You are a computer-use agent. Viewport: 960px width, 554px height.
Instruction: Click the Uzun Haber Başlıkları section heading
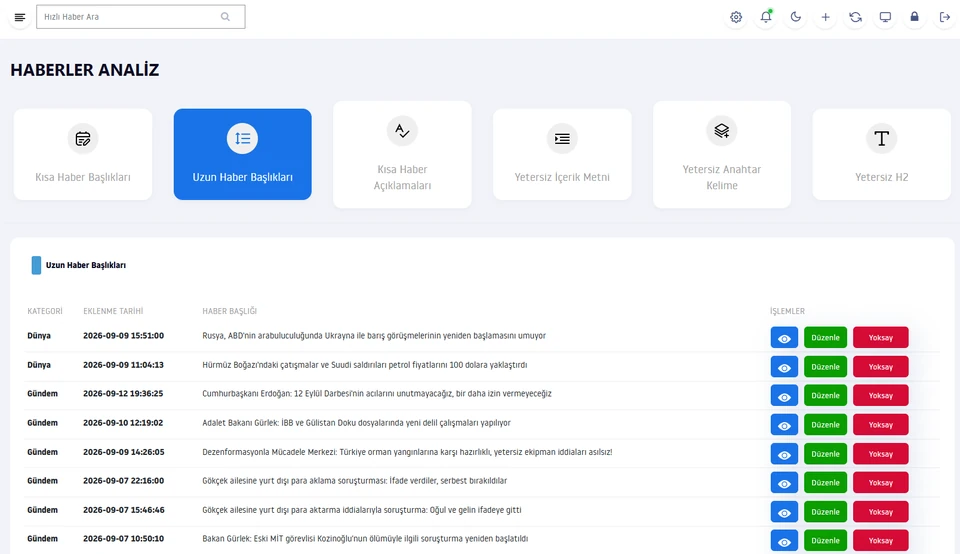(x=86, y=265)
